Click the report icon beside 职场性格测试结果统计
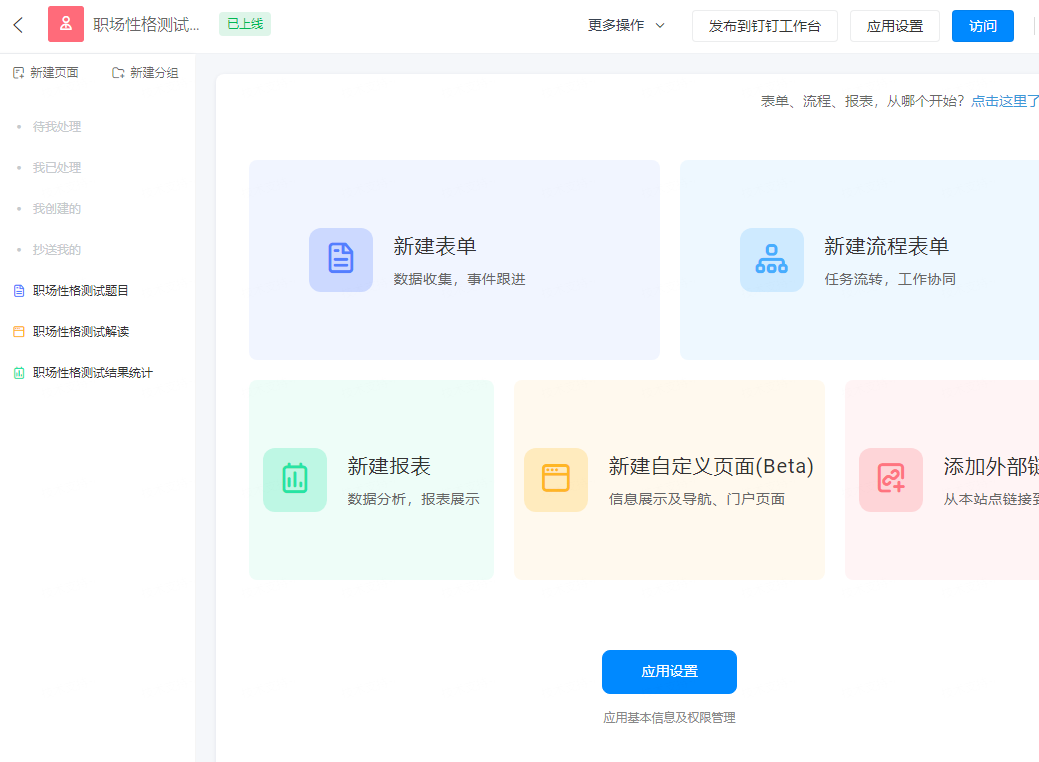 [19, 373]
